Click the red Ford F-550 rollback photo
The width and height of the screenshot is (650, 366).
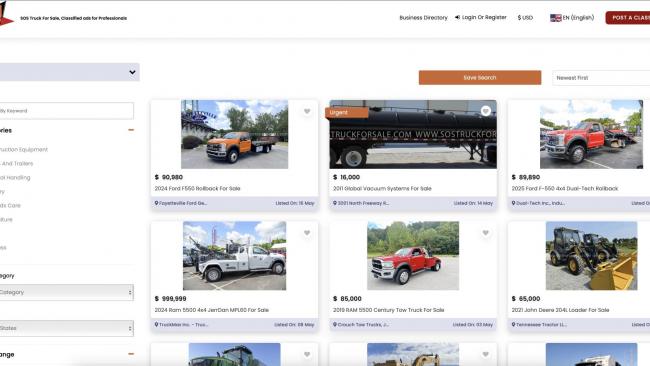coord(591,134)
